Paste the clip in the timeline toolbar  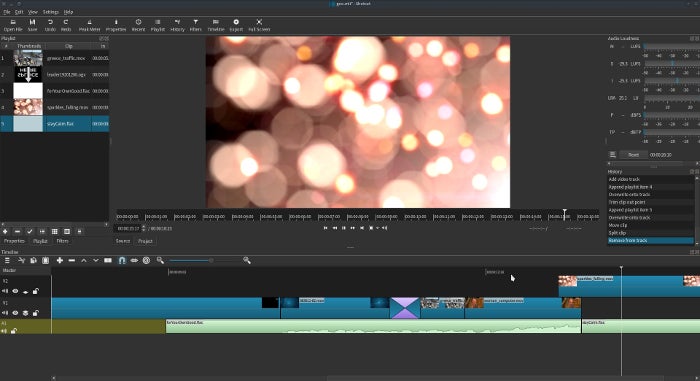coord(45,260)
